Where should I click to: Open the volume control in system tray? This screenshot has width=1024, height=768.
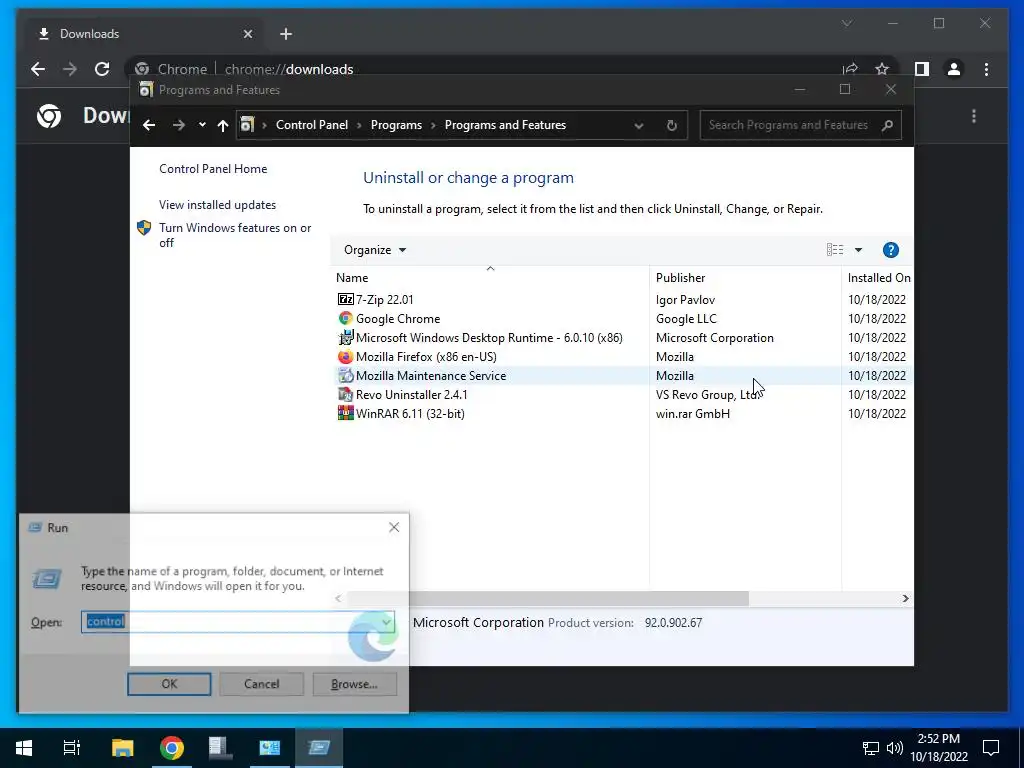895,748
